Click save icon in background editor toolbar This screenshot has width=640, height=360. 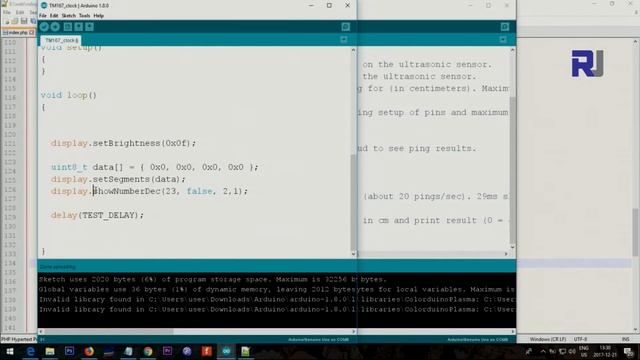pos(24,21)
